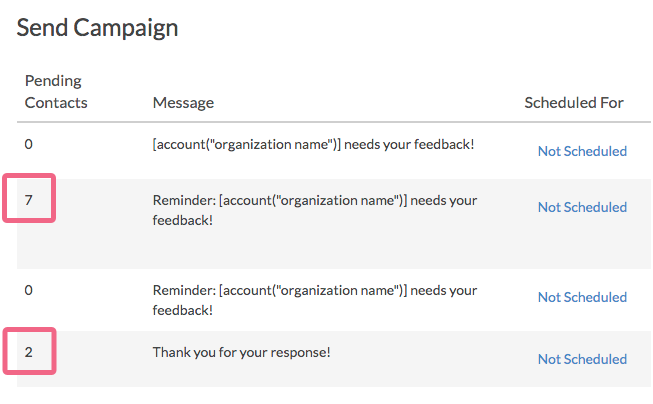The width and height of the screenshot is (653, 404).
Task: Select the first 'needs your feedback!' invite message
Action: pos(313,145)
